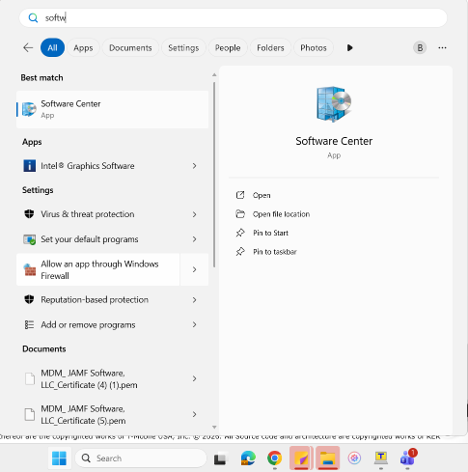
Task: Open the Windows Start button
Action: (59, 458)
